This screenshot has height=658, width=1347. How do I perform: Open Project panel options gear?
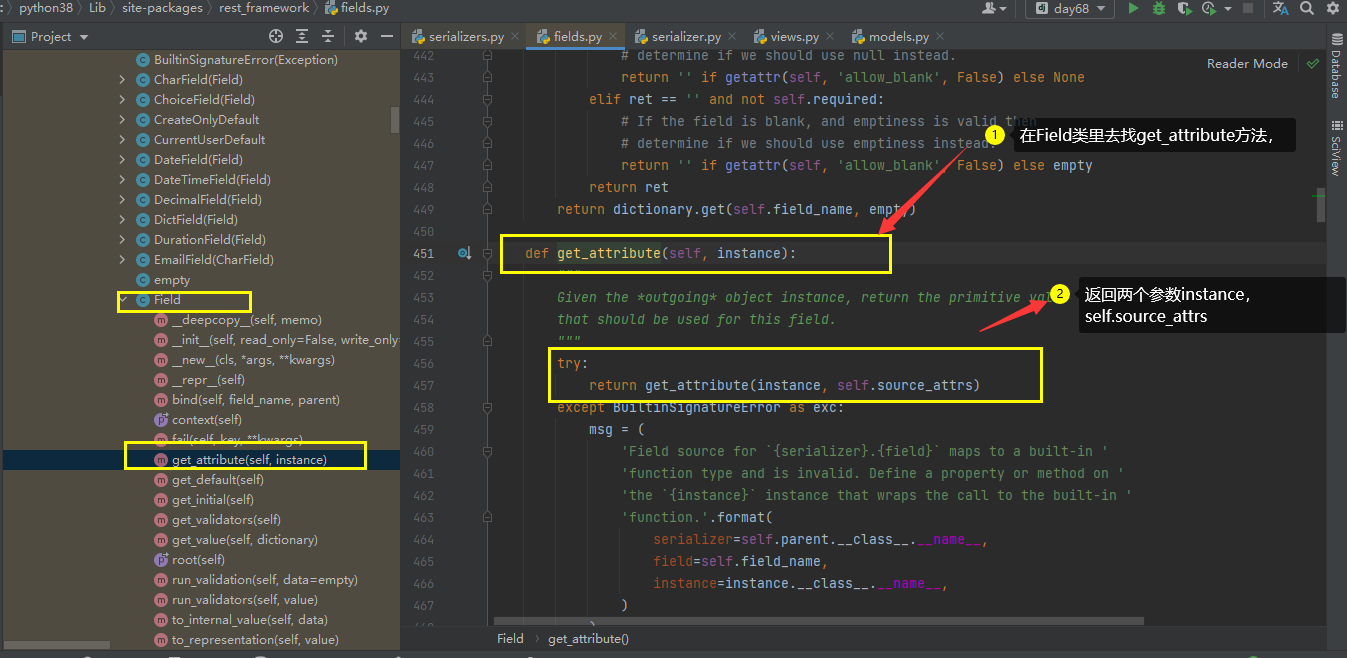361,36
